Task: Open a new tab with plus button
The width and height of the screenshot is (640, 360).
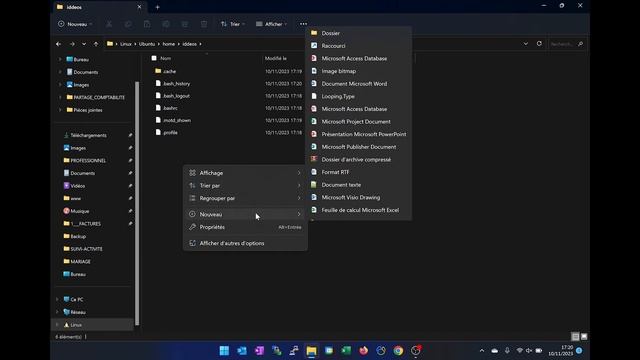Action: pyautogui.click(x=158, y=7)
